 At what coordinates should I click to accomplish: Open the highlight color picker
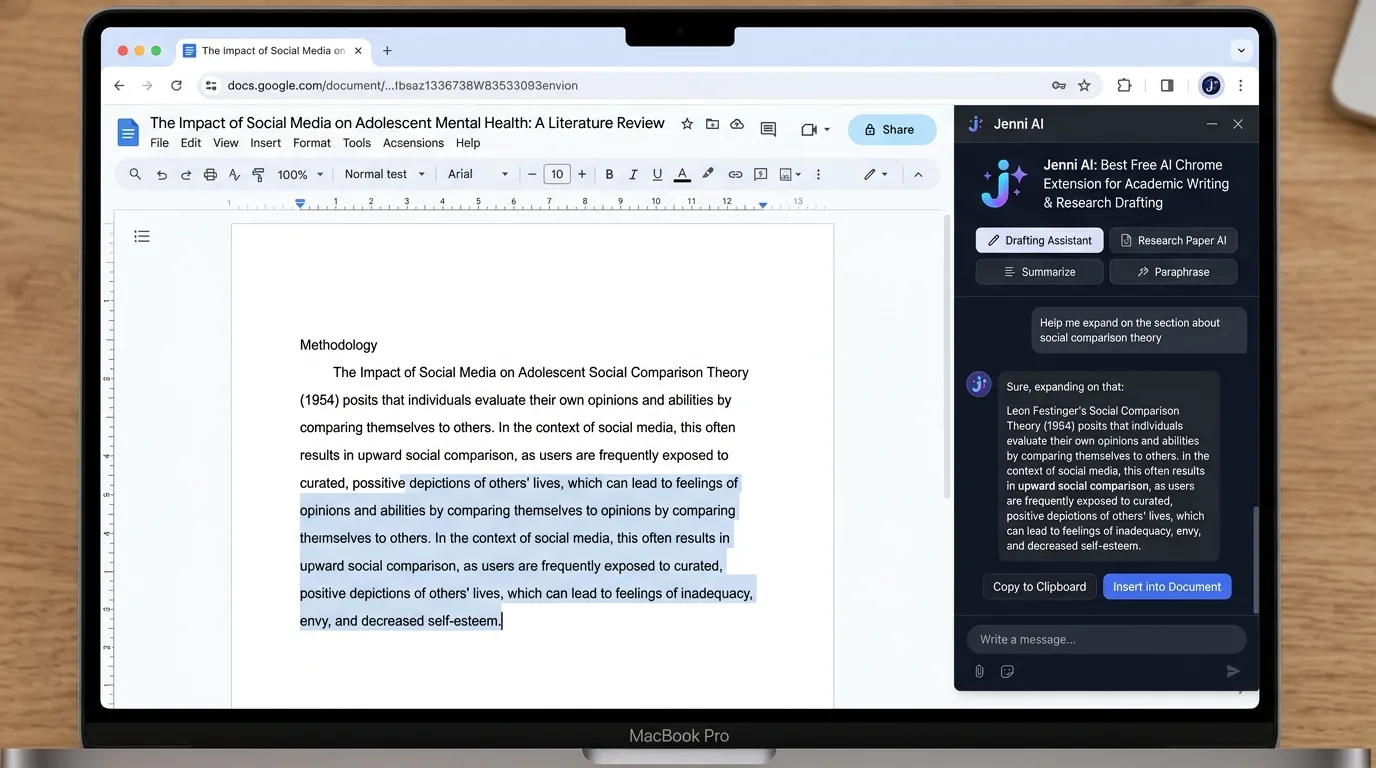click(708, 174)
